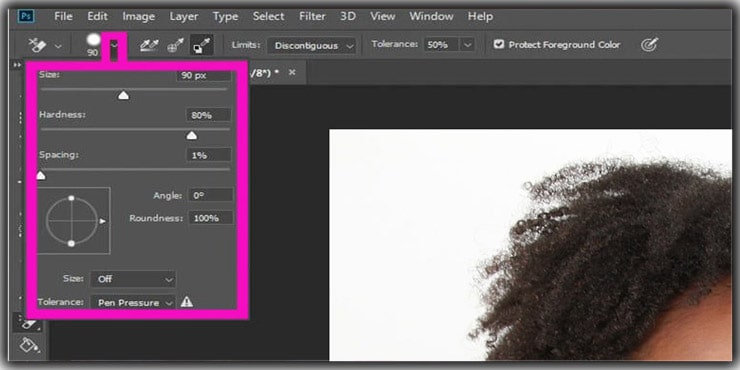
Task: Open the Size control dropdown set to Off
Action: [x=133, y=279]
